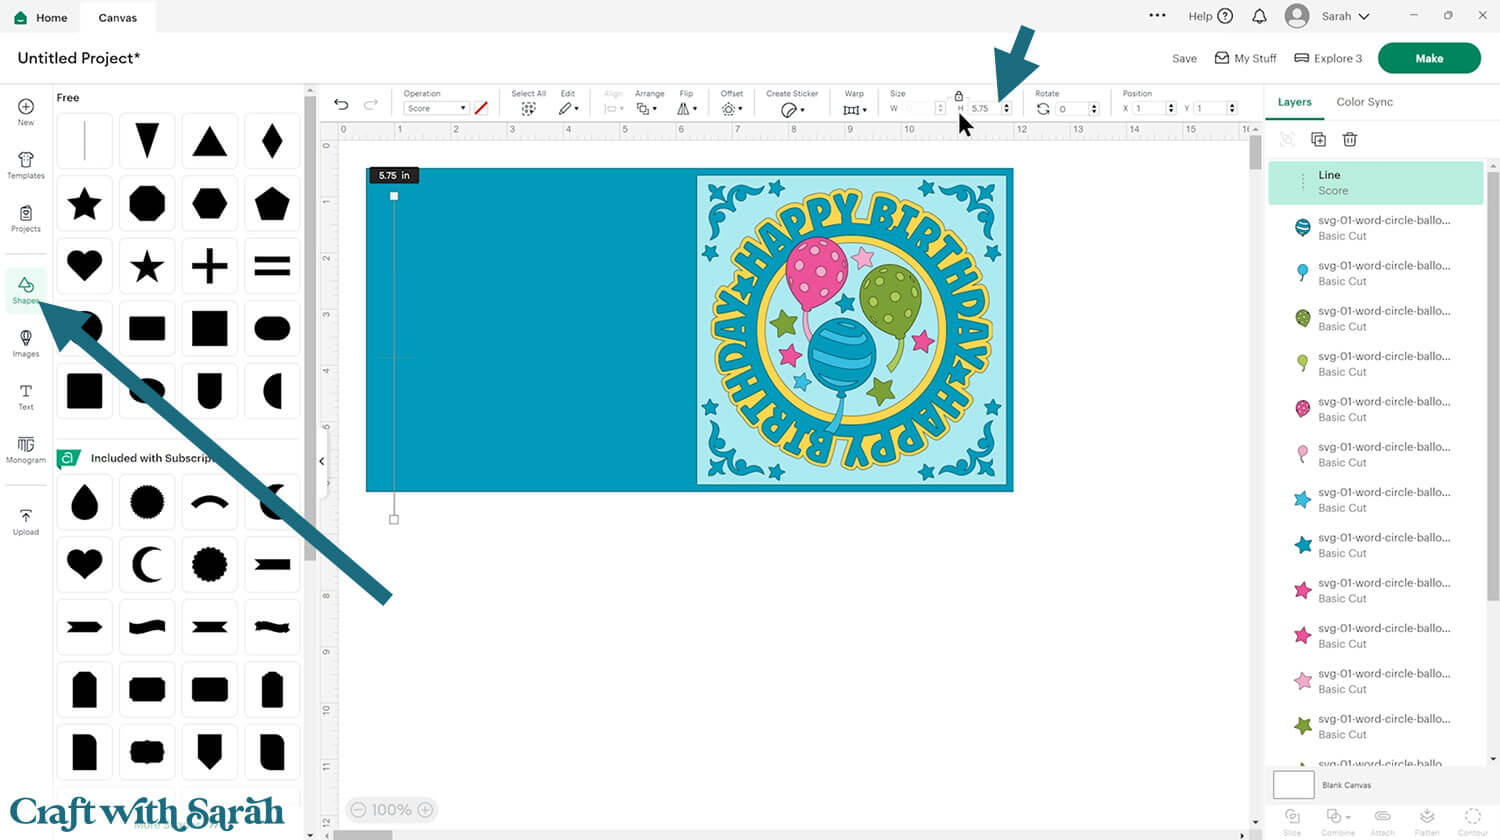Click the Upload icon in sidebar

coord(26,521)
